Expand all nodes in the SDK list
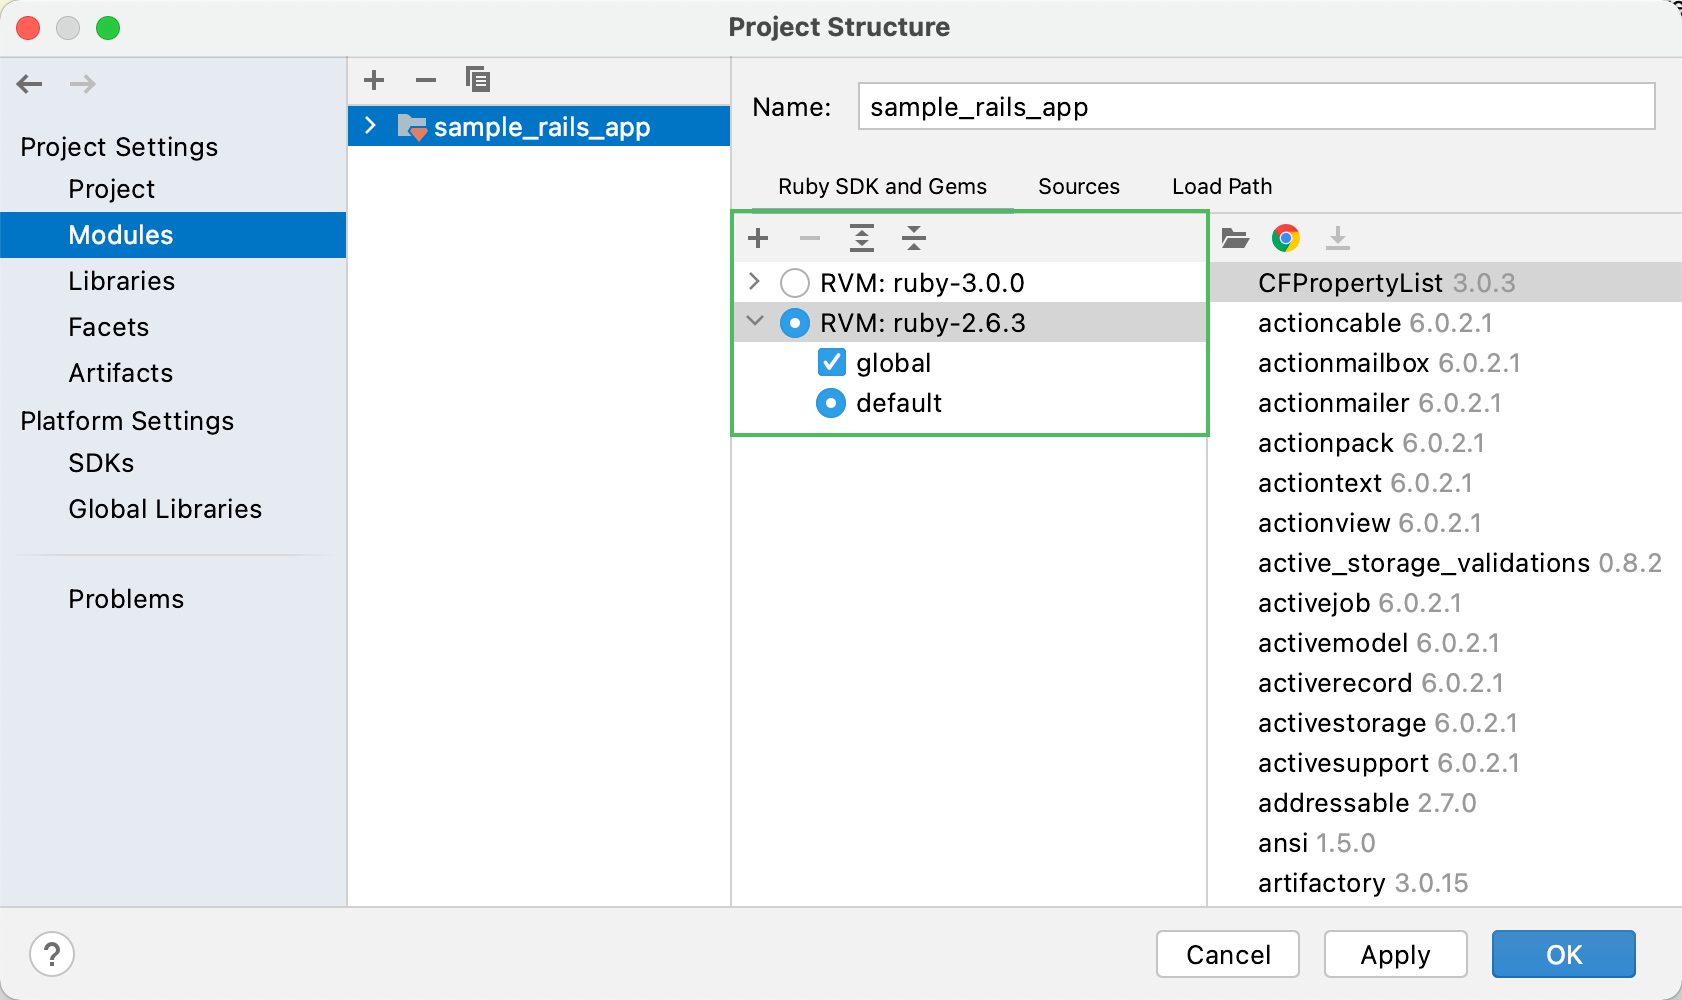The image size is (1682, 1000). 862,238
